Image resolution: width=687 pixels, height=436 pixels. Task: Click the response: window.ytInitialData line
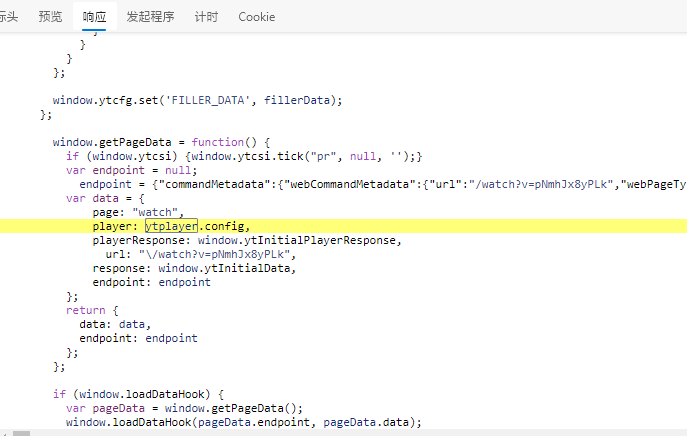195,269
